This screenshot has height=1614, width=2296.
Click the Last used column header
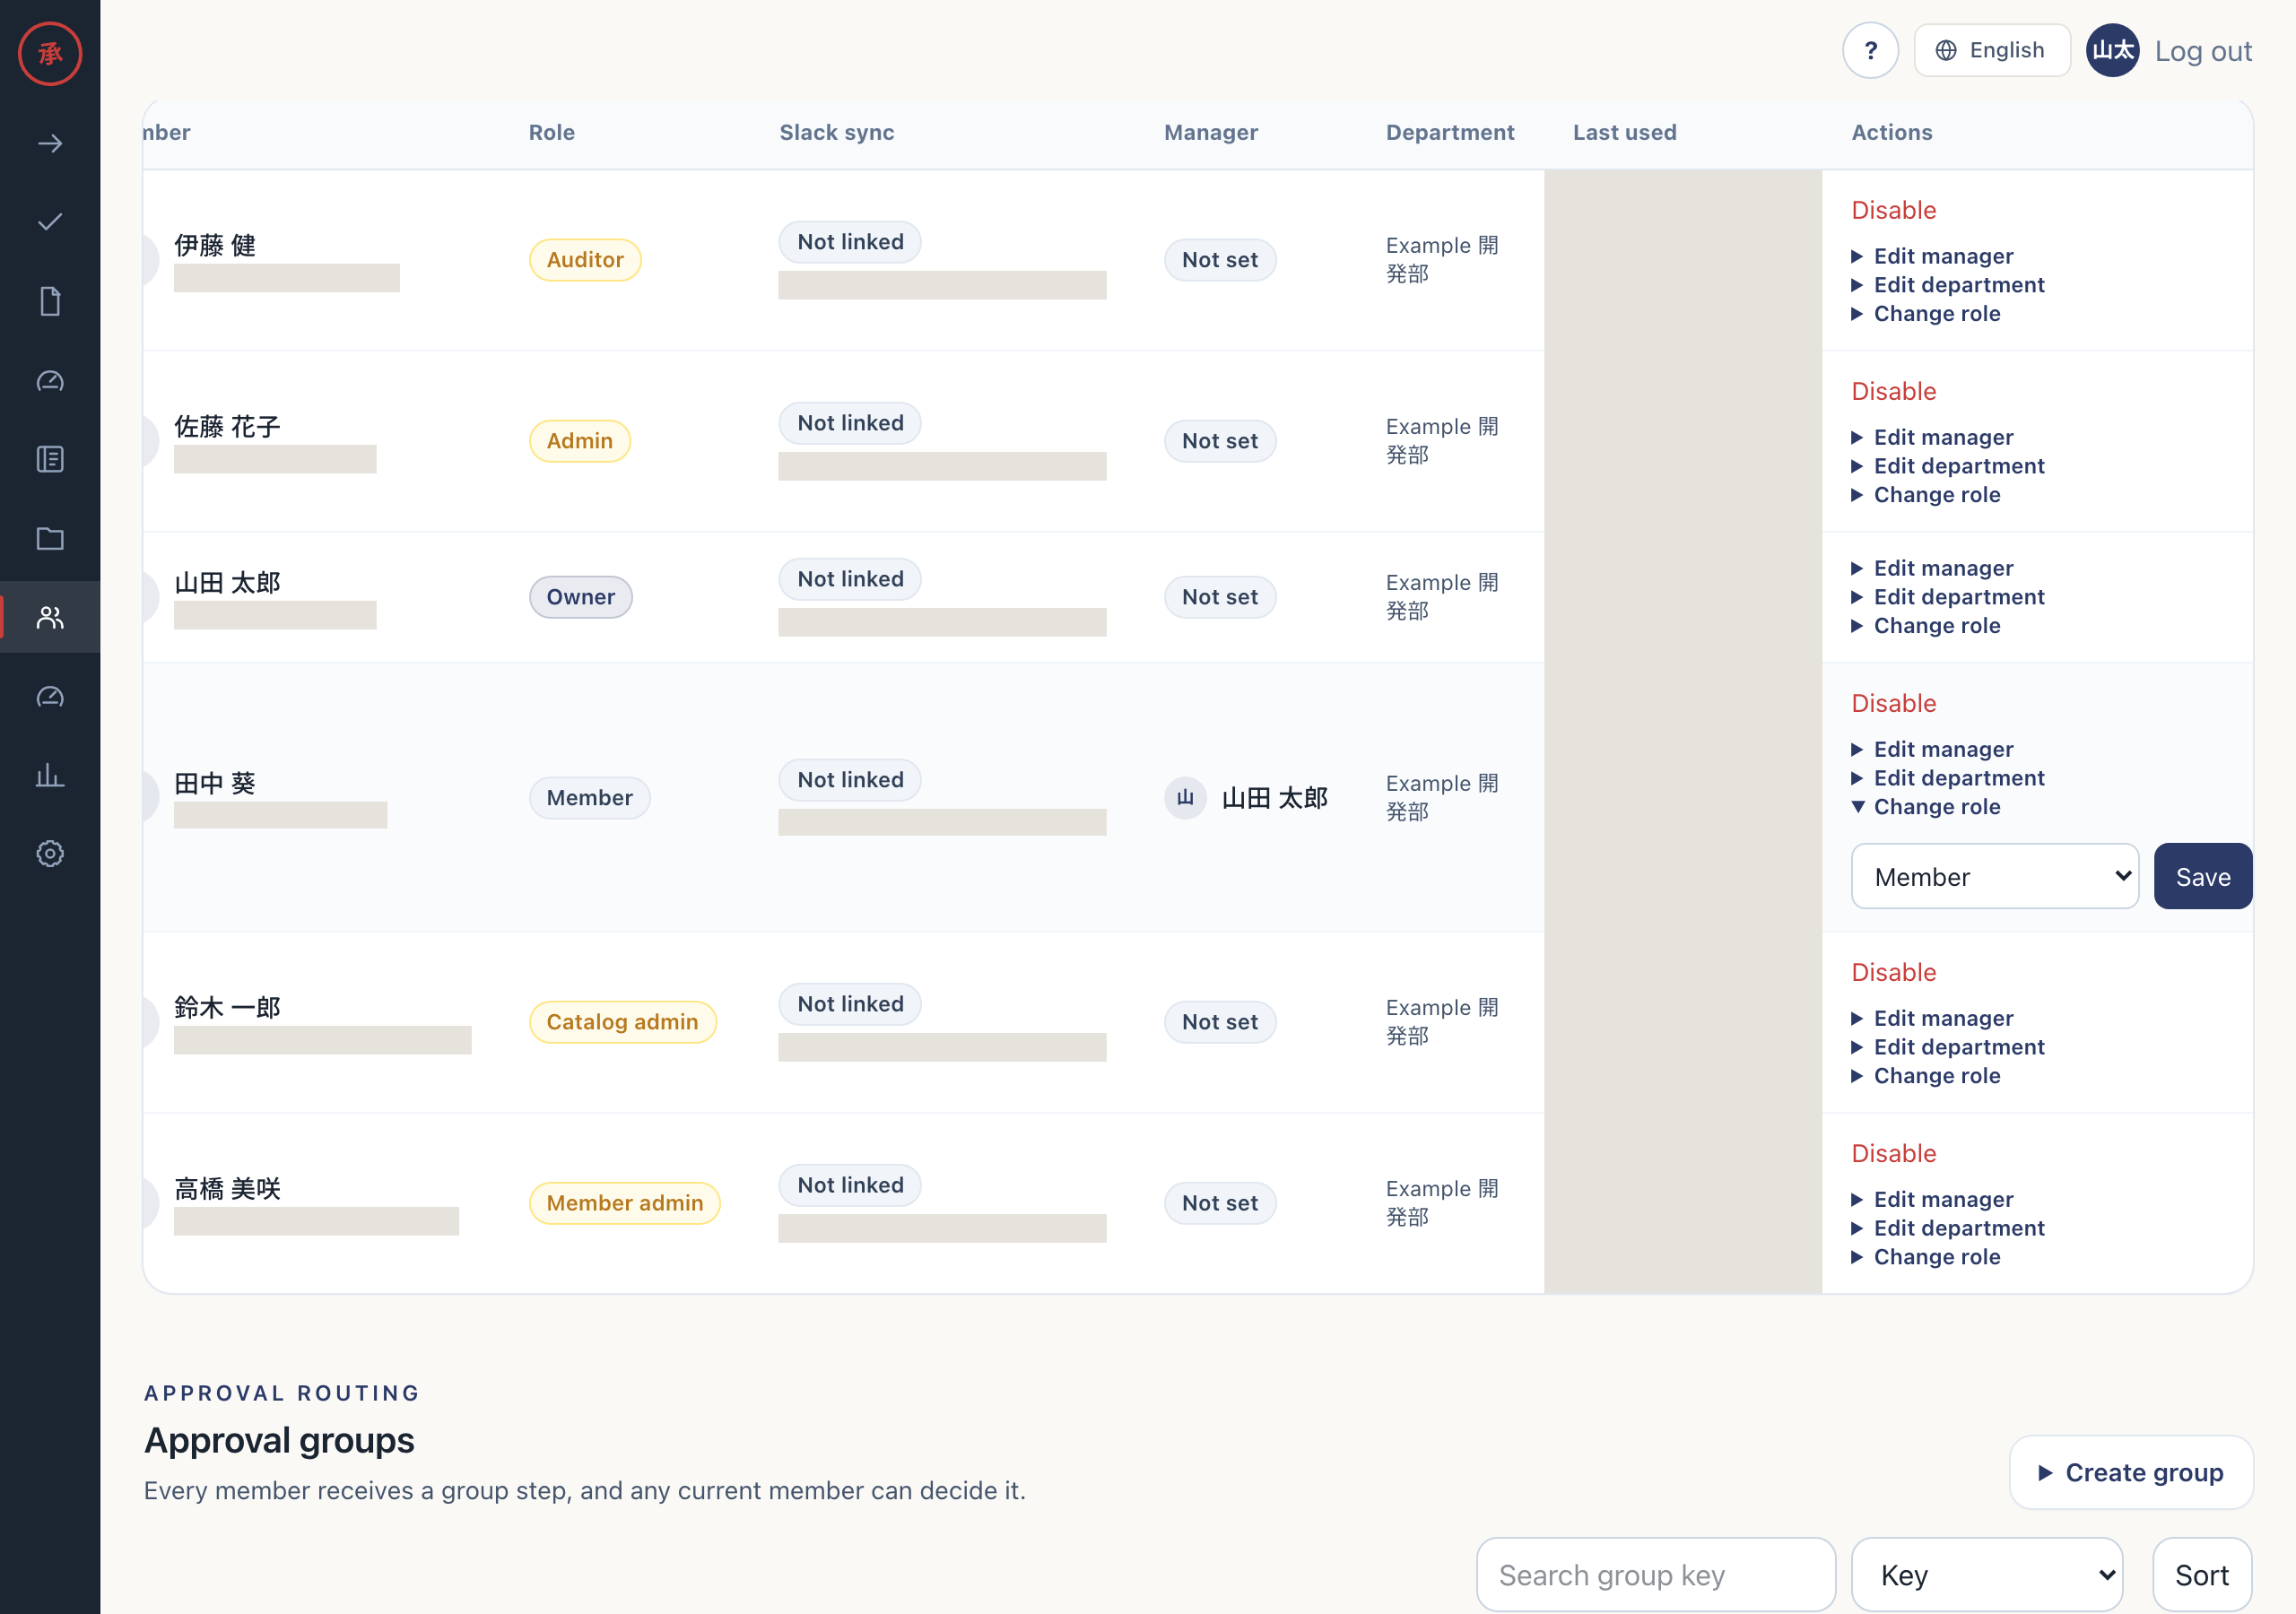pyautogui.click(x=1624, y=132)
